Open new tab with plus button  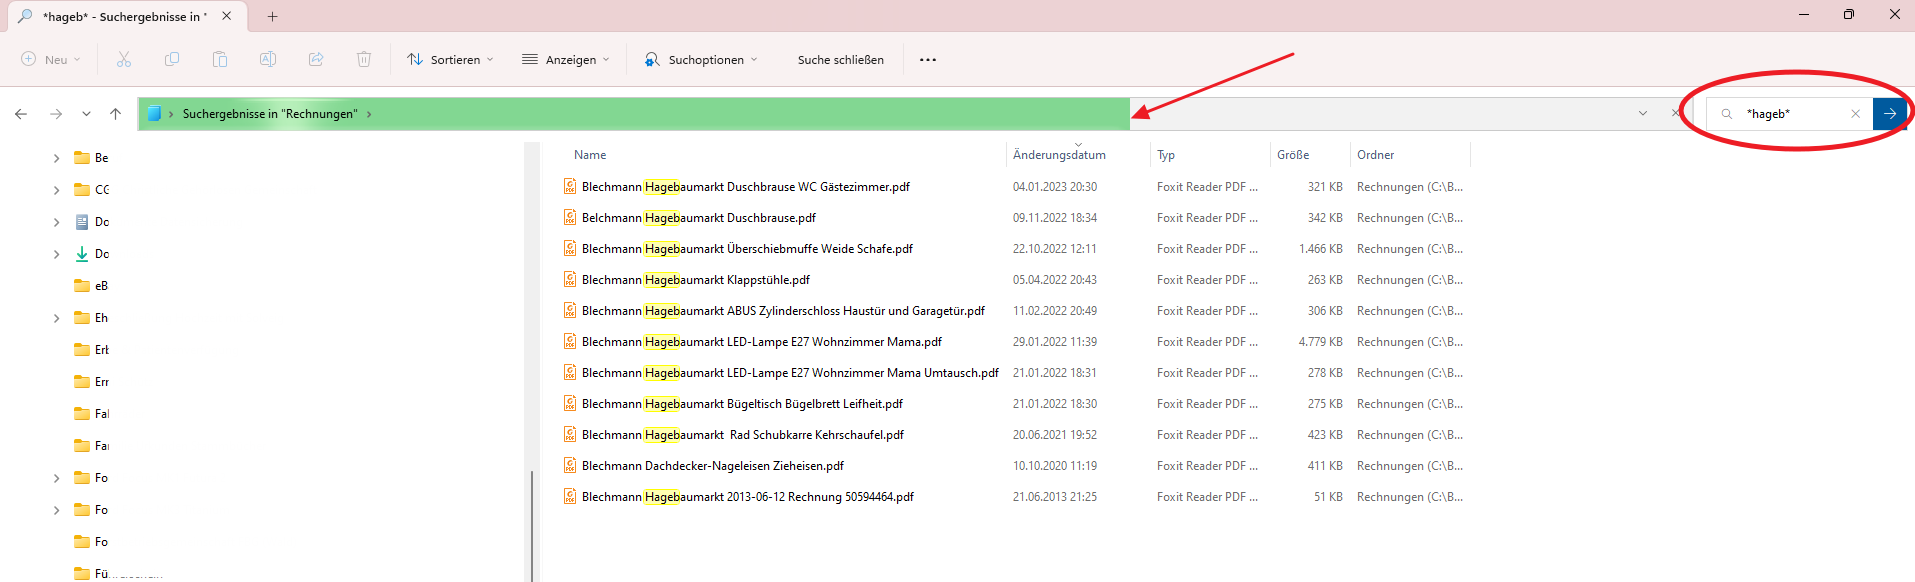(272, 16)
